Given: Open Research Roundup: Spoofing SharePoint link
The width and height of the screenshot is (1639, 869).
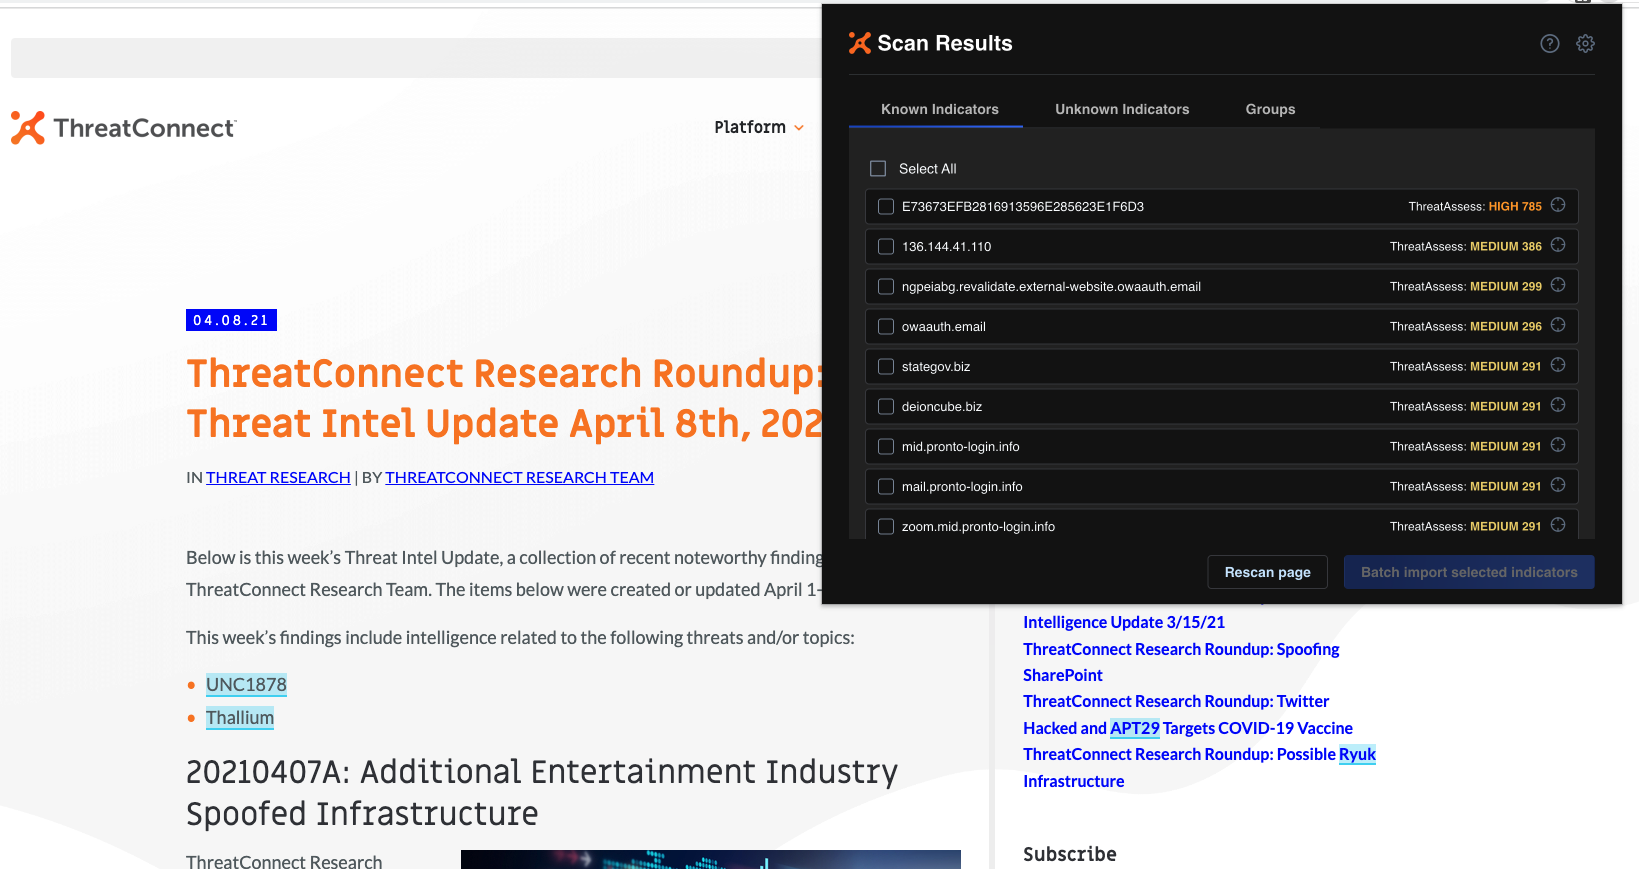Looking at the screenshot, I should (x=1181, y=662).
